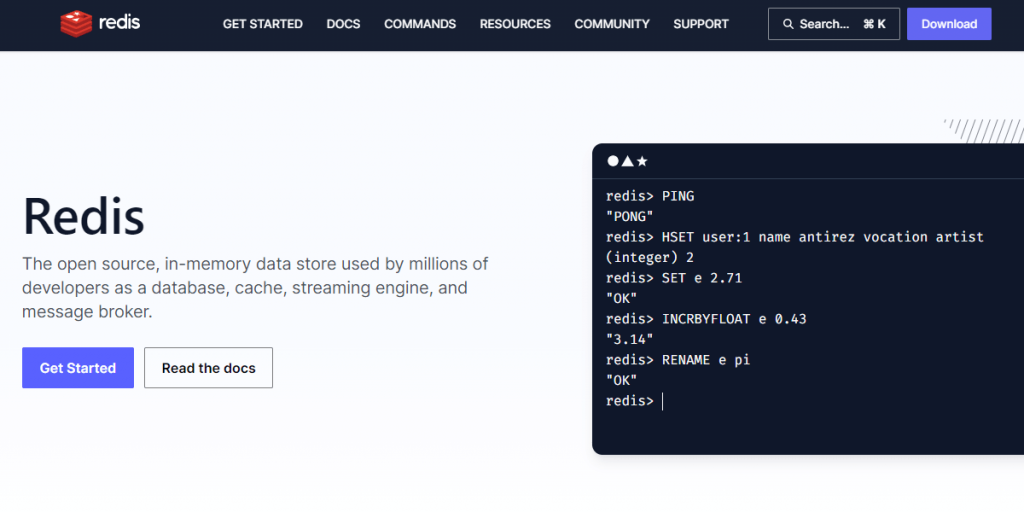
Task: Click the 'redis> PING' line
Action: (650, 196)
